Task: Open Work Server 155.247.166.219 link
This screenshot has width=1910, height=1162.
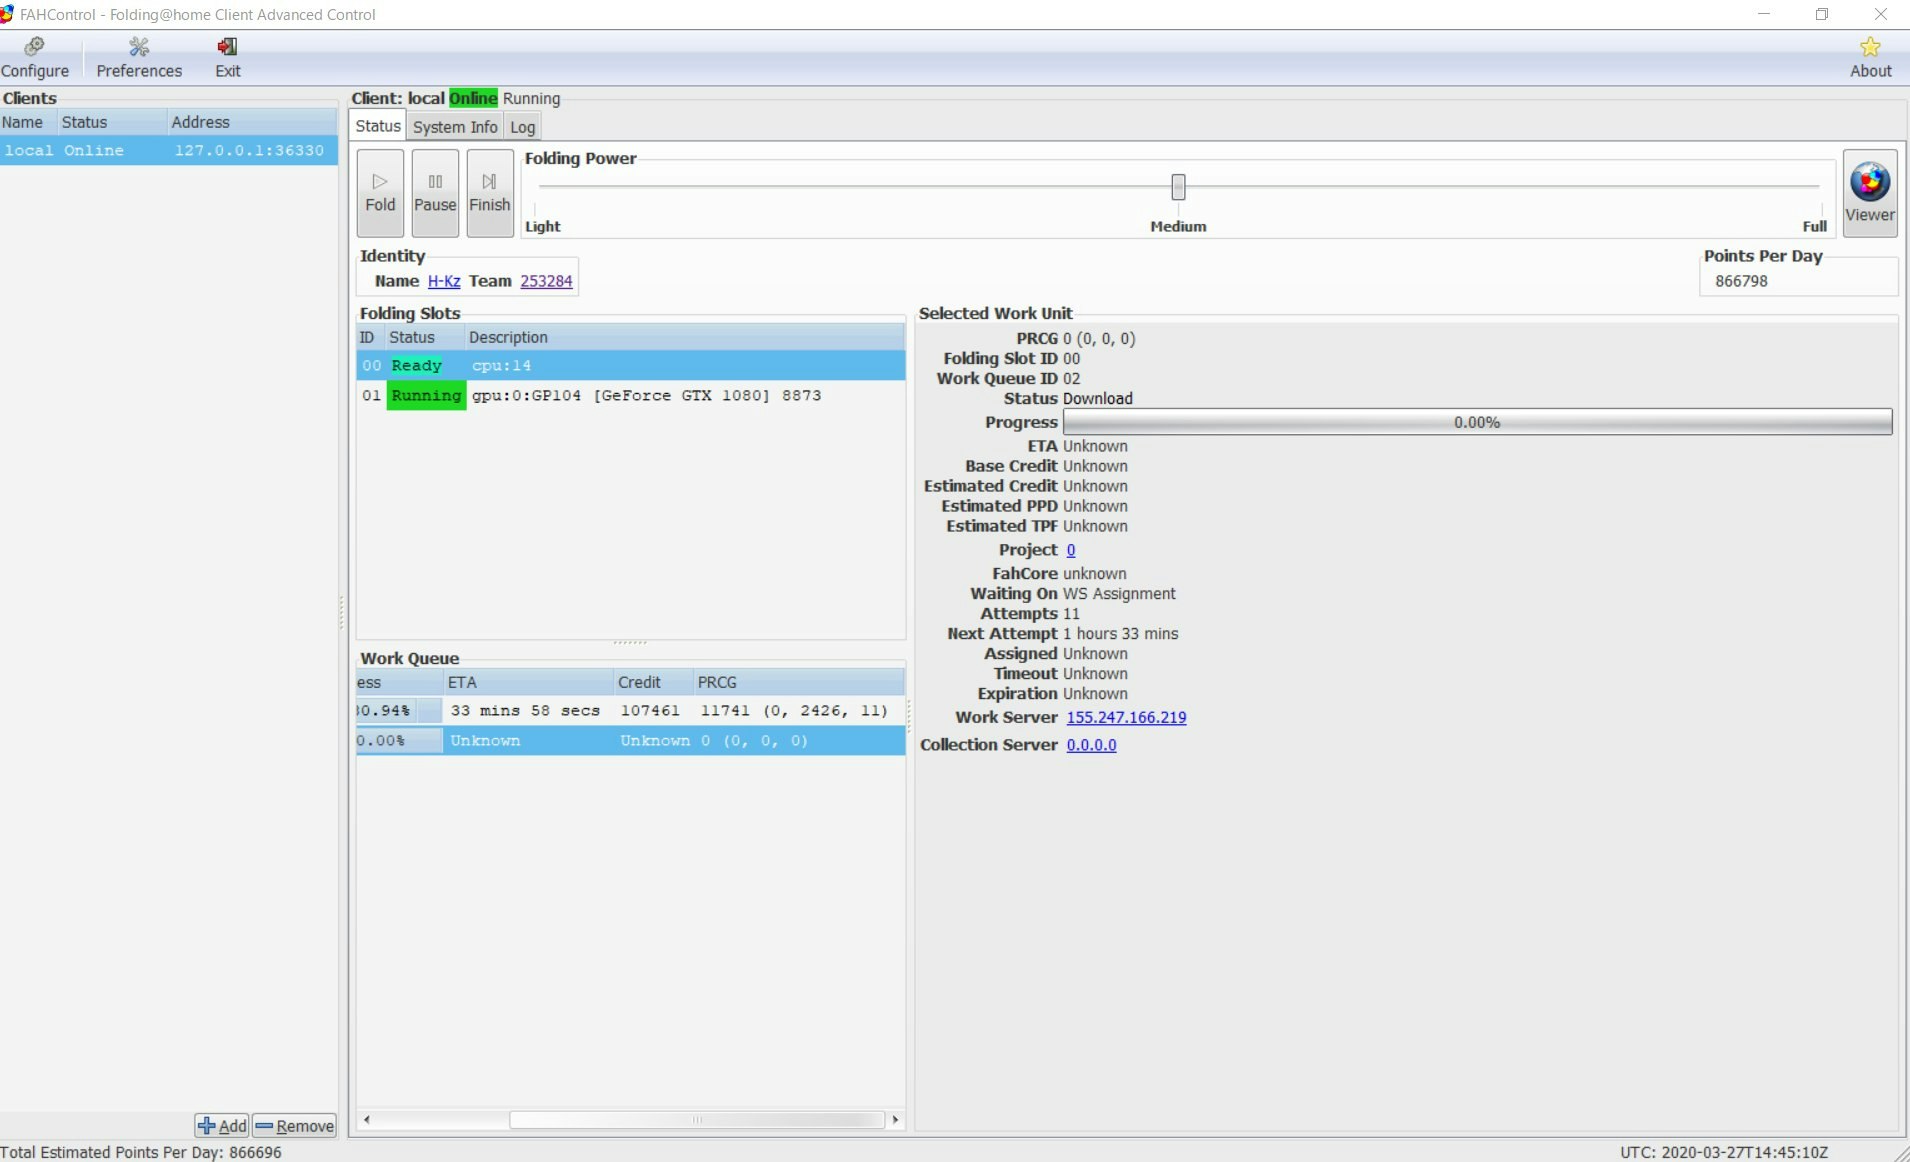Action: [1126, 717]
